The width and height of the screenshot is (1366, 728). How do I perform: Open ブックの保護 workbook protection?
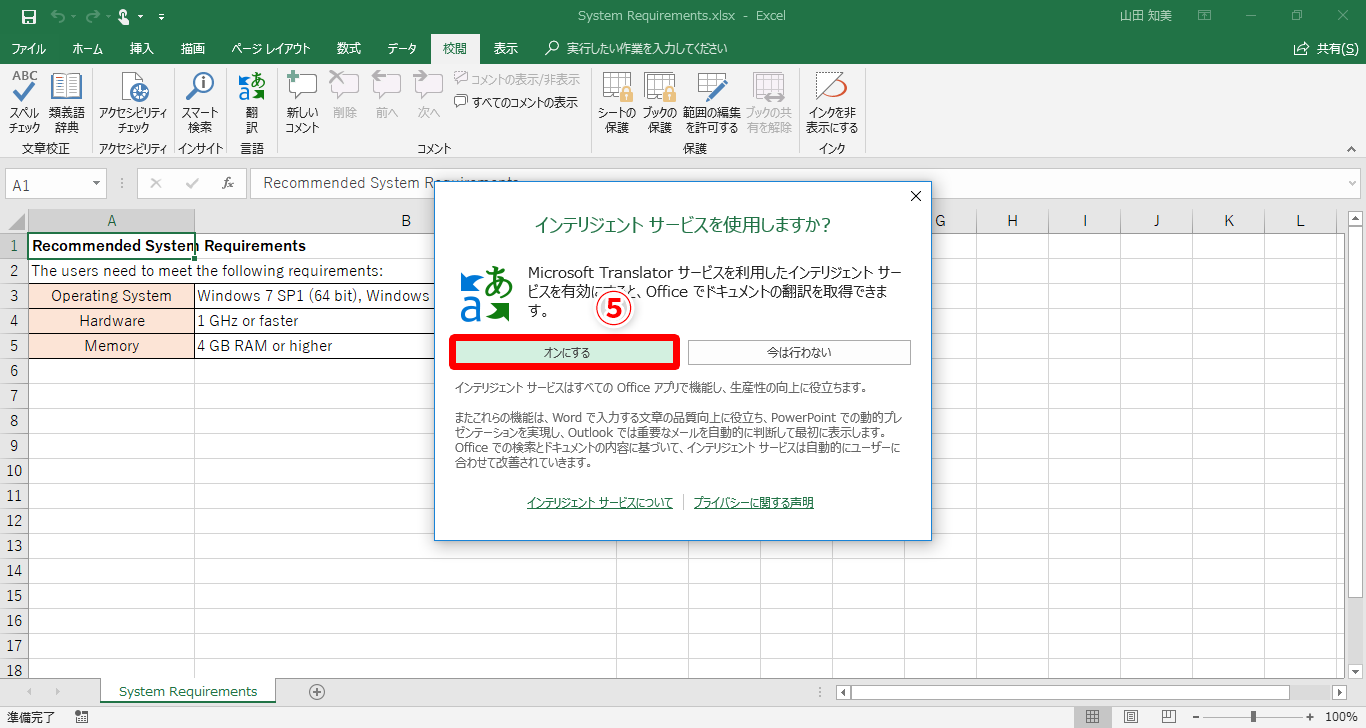pos(659,102)
